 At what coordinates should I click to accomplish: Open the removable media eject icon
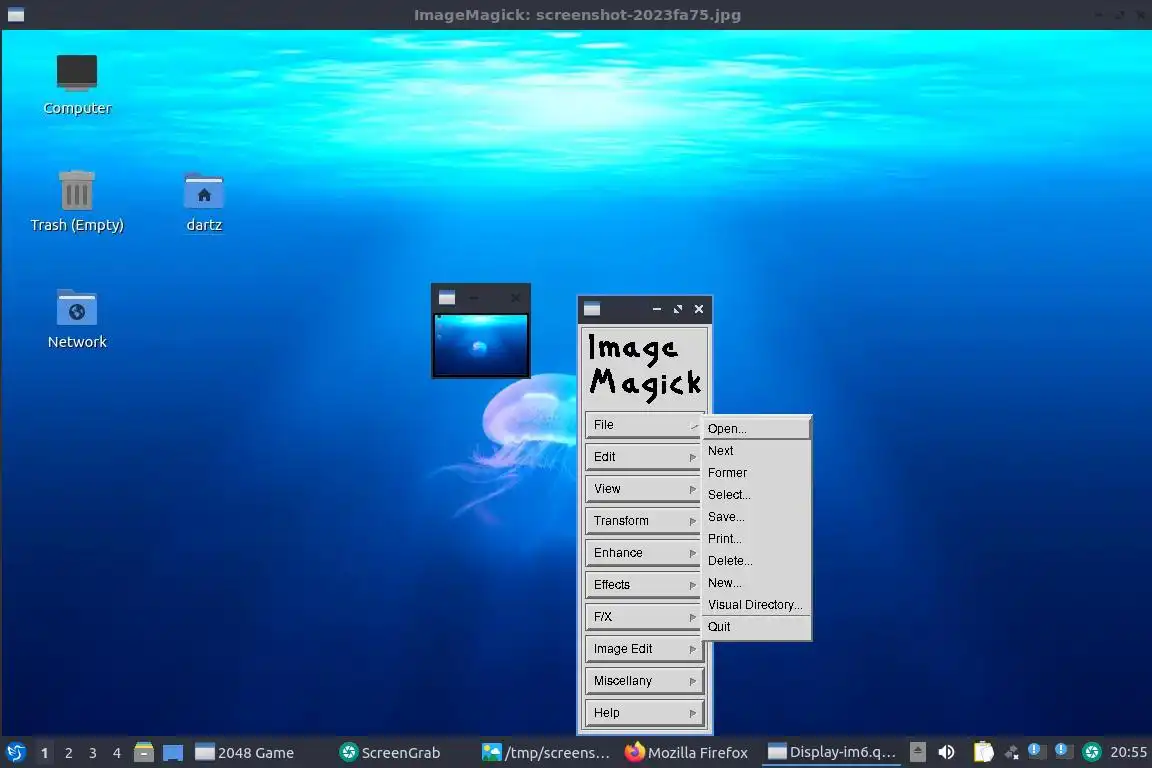[918, 752]
